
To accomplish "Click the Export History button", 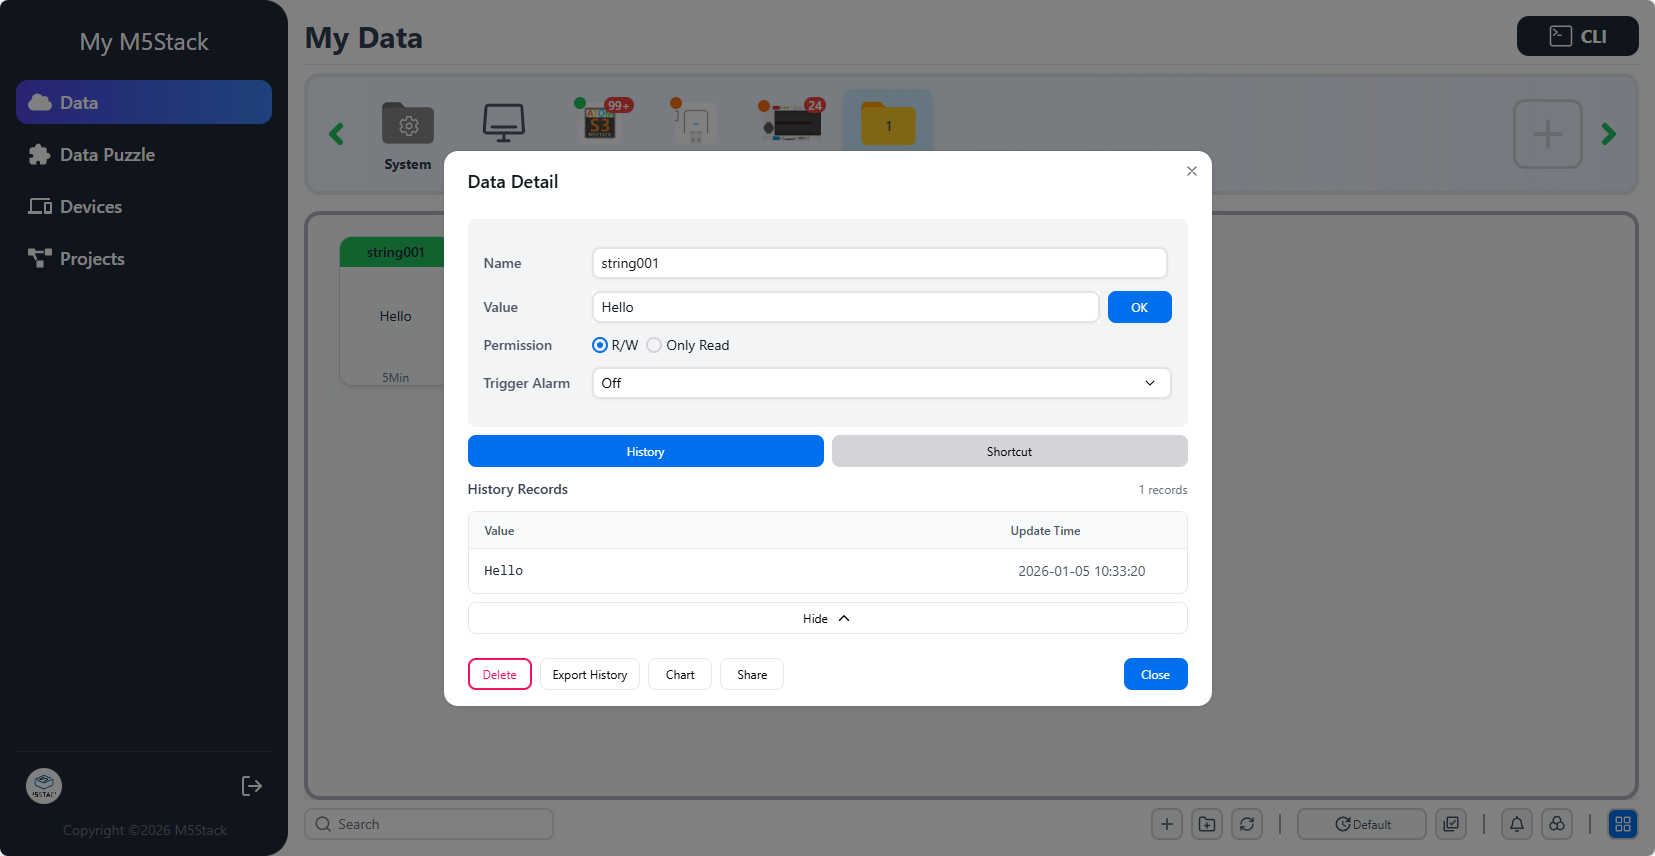I will [589, 674].
